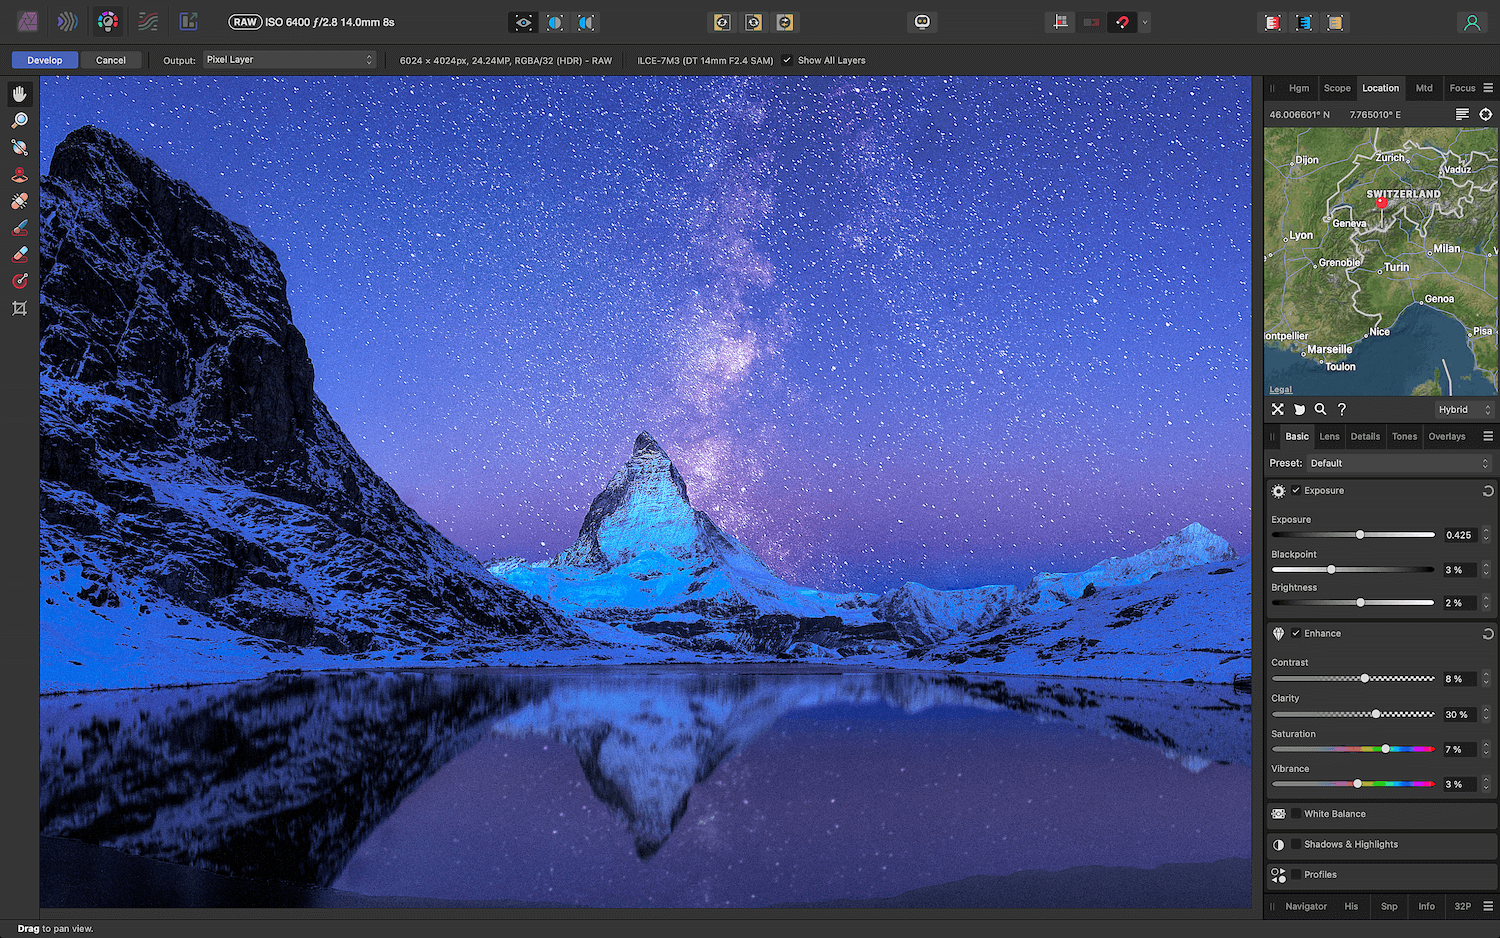Click the Clarity value stepper arrows
Viewport: 1500px width, 938px height.
coord(1486,714)
